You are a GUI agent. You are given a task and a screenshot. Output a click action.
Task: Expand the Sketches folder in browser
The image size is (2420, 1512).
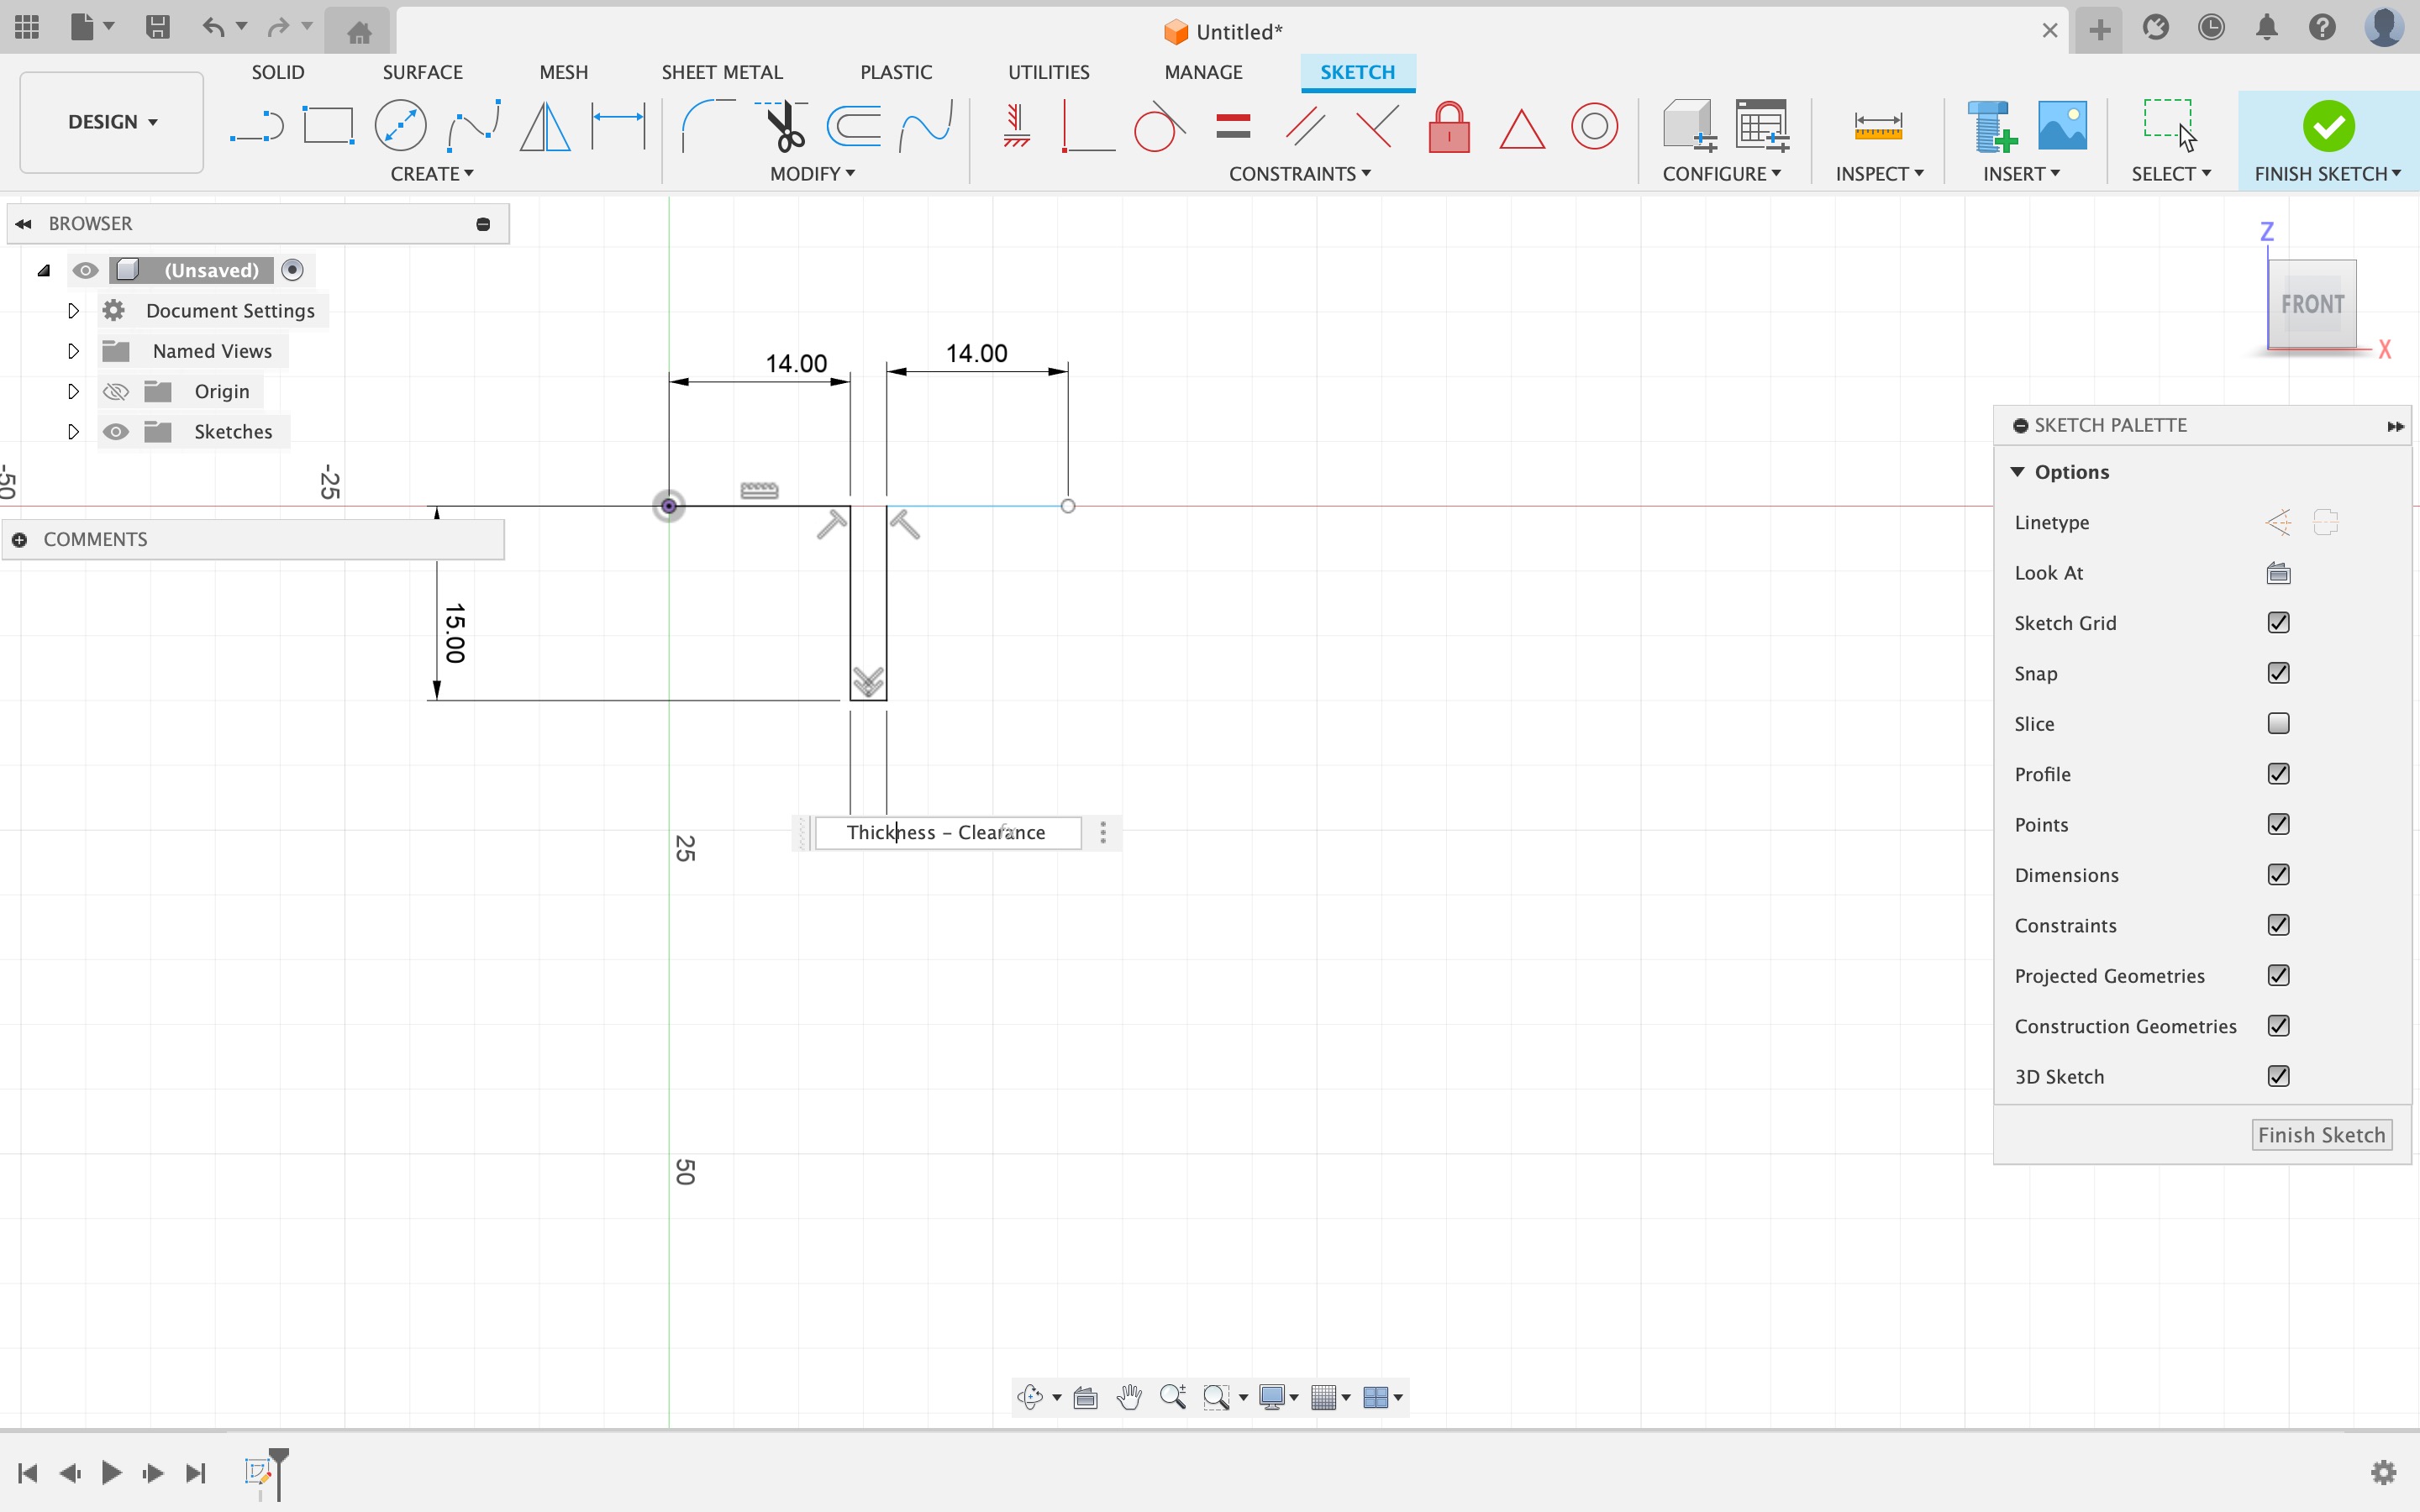tap(73, 432)
